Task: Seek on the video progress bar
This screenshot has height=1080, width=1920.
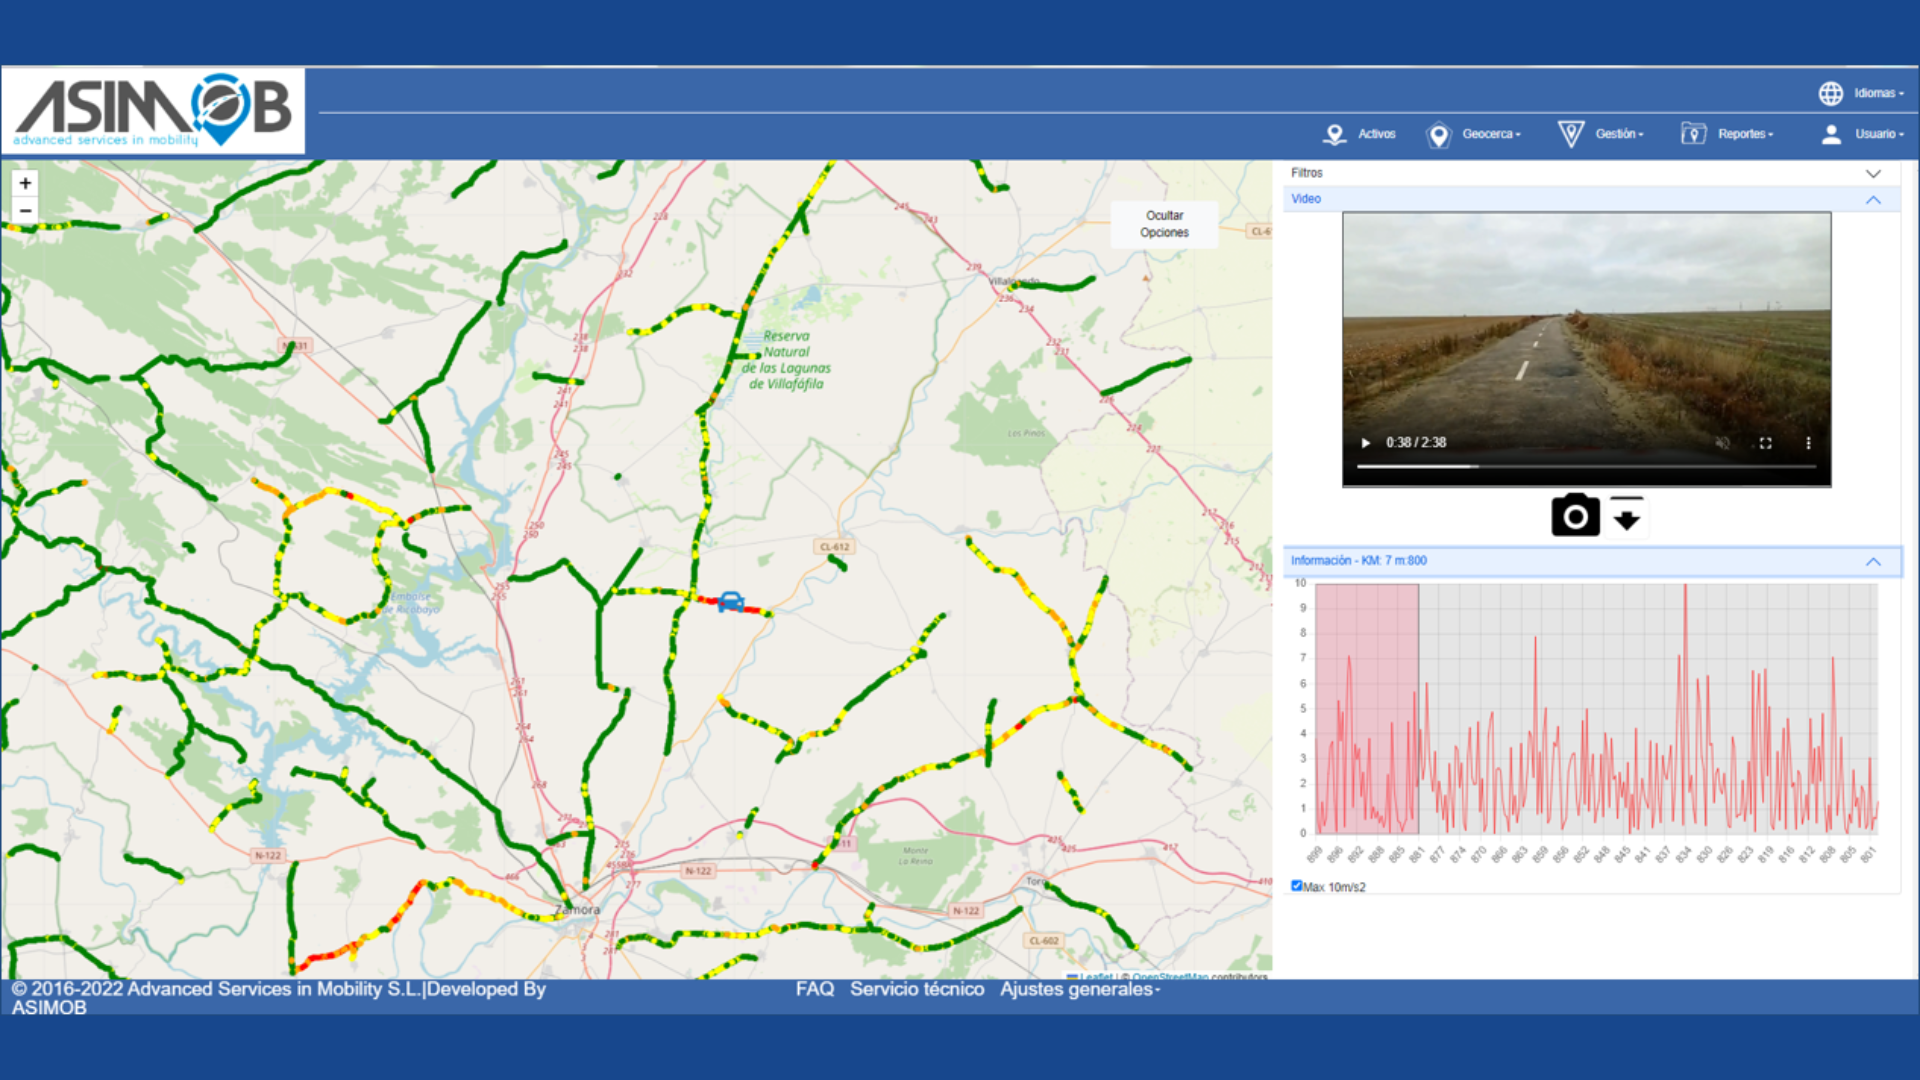Action: (1586, 467)
